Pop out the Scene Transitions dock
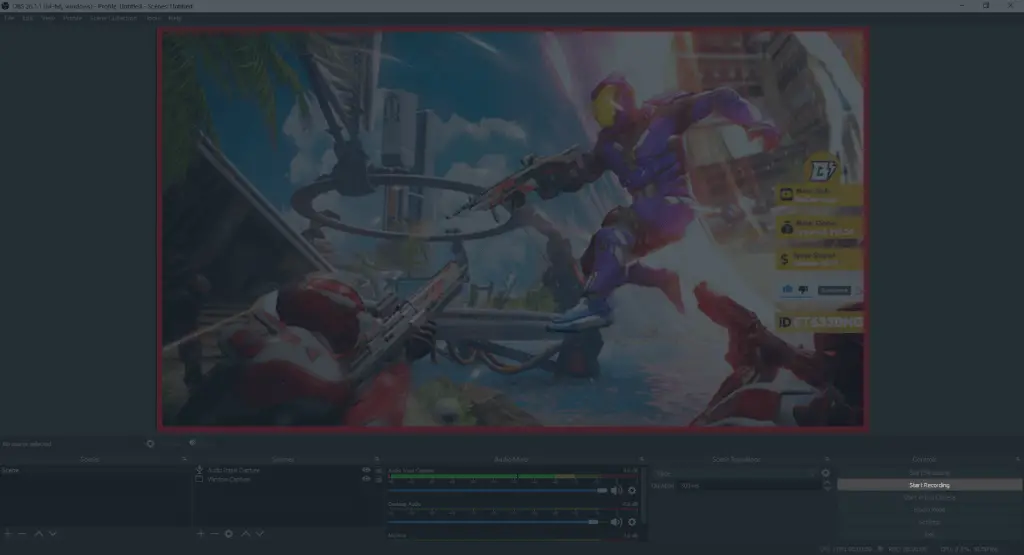The image size is (1024, 555). [x=827, y=459]
